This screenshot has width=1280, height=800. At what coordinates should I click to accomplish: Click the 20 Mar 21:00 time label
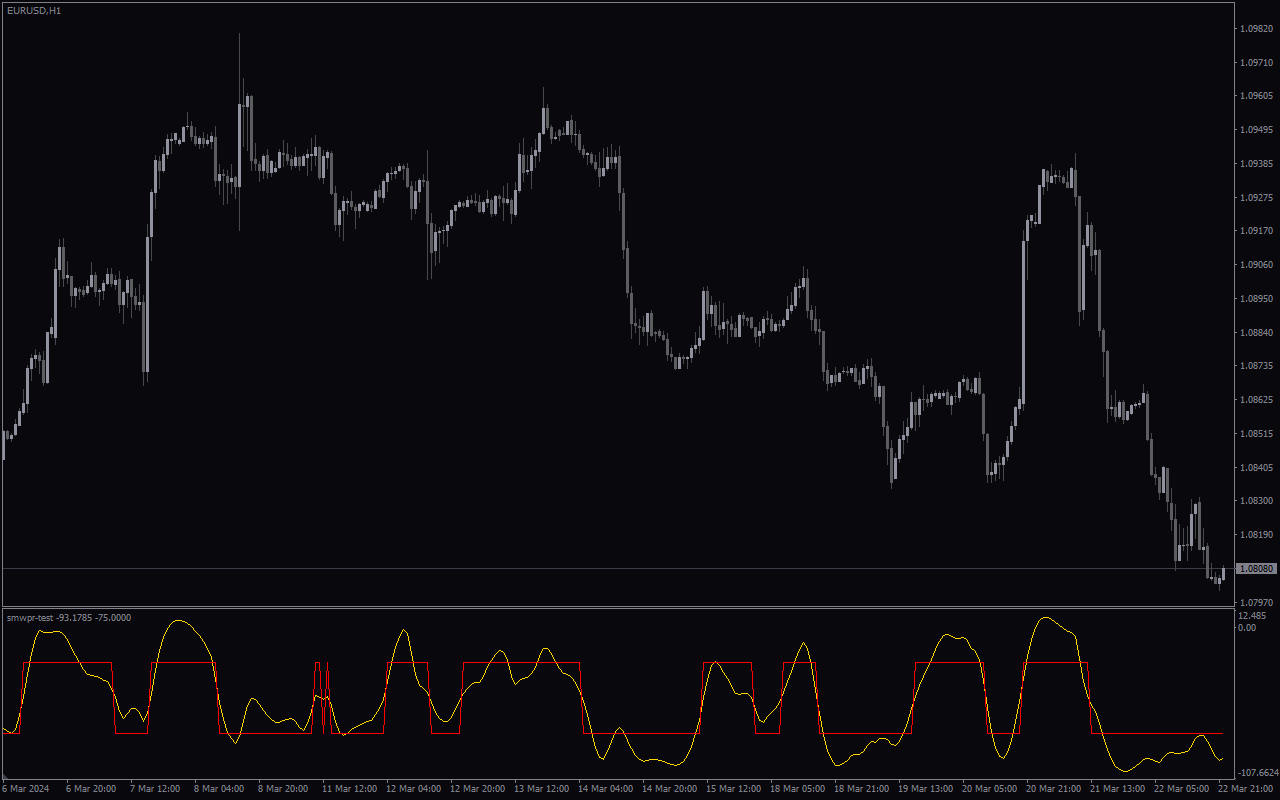click(1053, 789)
